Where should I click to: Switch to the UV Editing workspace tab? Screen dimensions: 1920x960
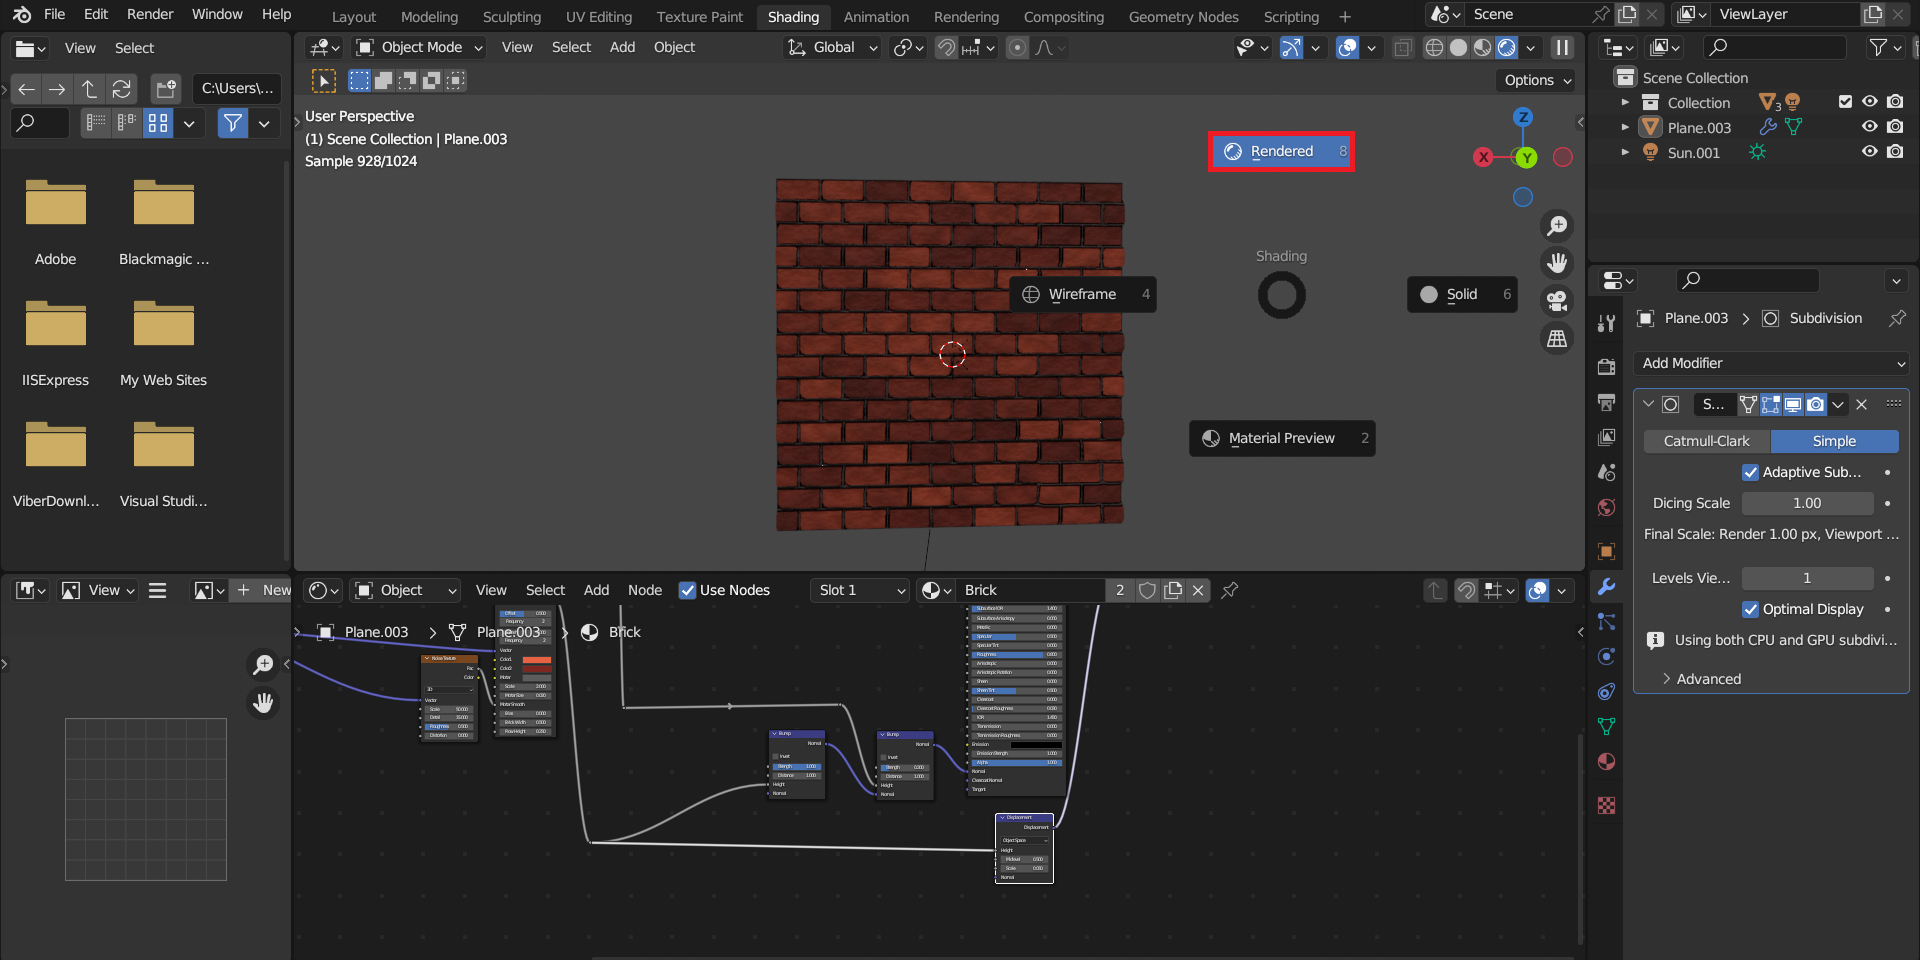(x=598, y=17)
